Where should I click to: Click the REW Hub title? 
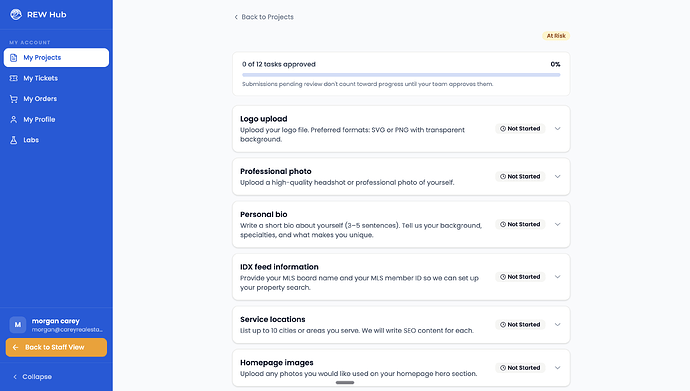[x=47, y=15]
